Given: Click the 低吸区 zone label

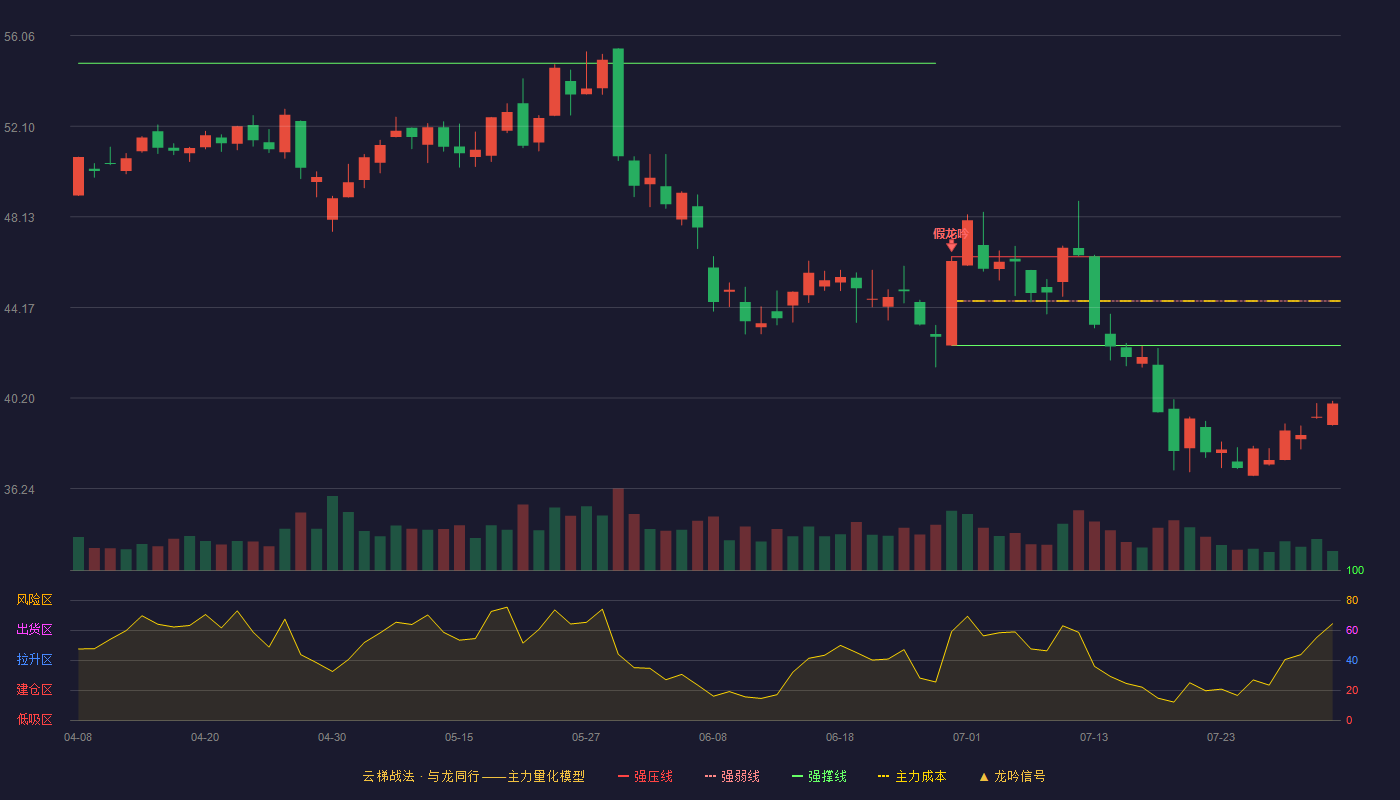Looking at the screenshot, I should (x=34, y=719).
